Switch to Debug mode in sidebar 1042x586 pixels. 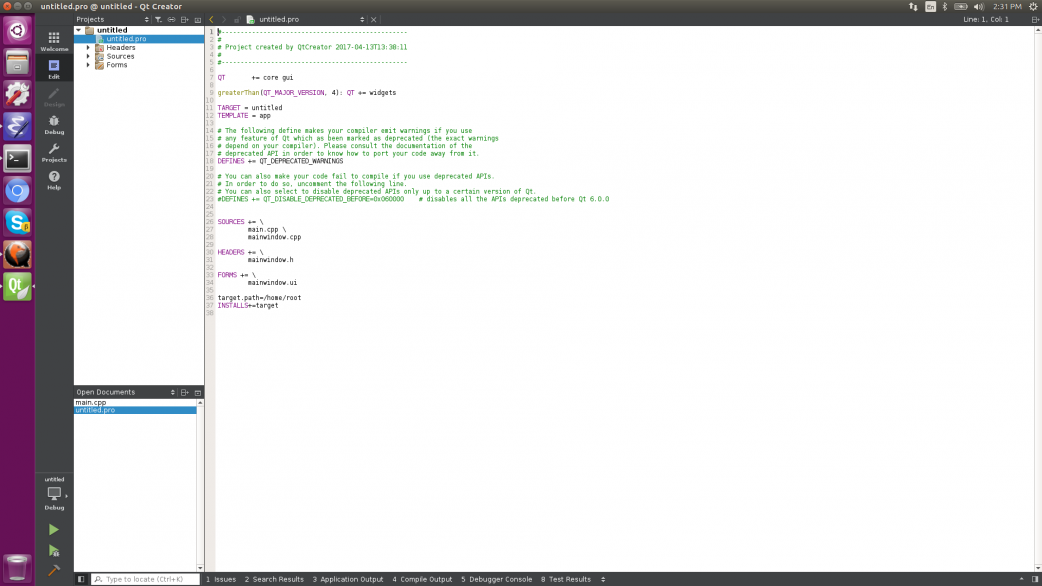pos(54,124)
